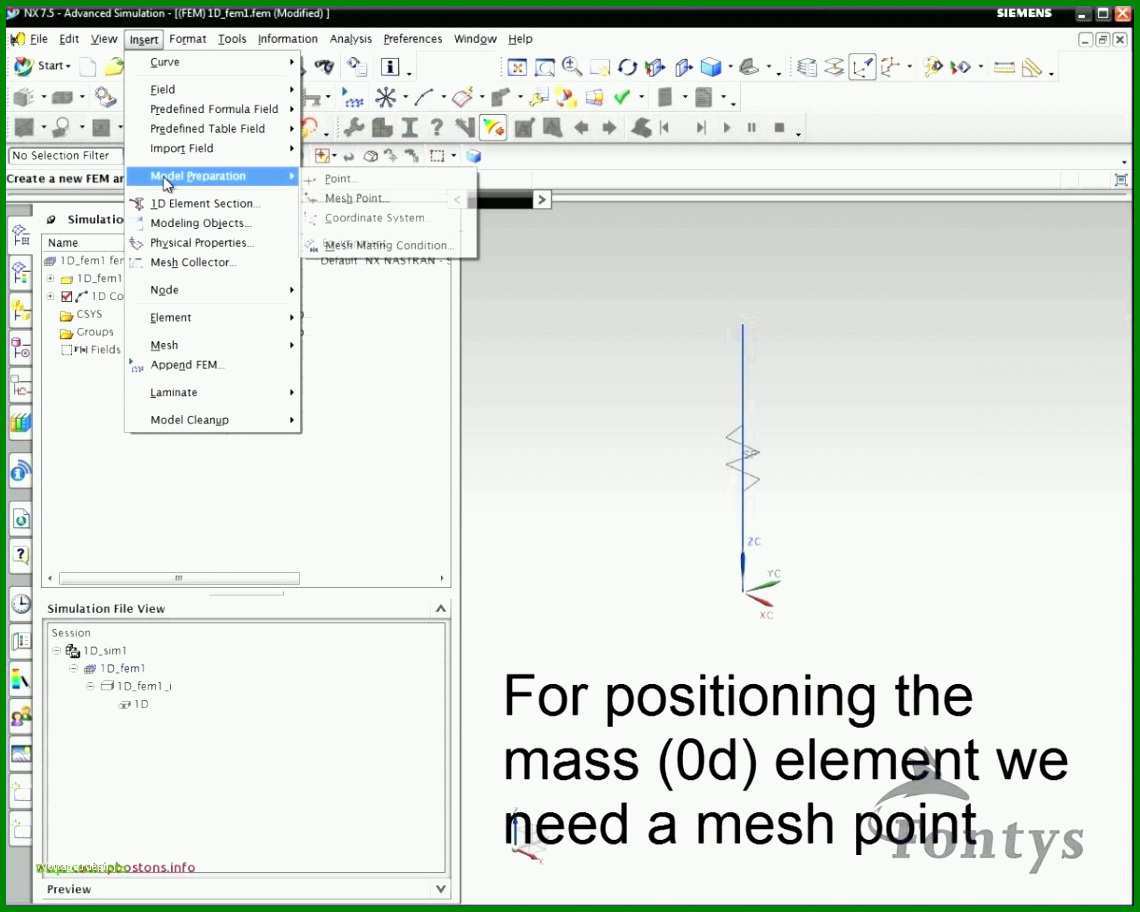Viewport: 1140px width, 912px height.
Task: Click the asterisk-shaped node toolbar icon
Action: click(x=385, y=97)
